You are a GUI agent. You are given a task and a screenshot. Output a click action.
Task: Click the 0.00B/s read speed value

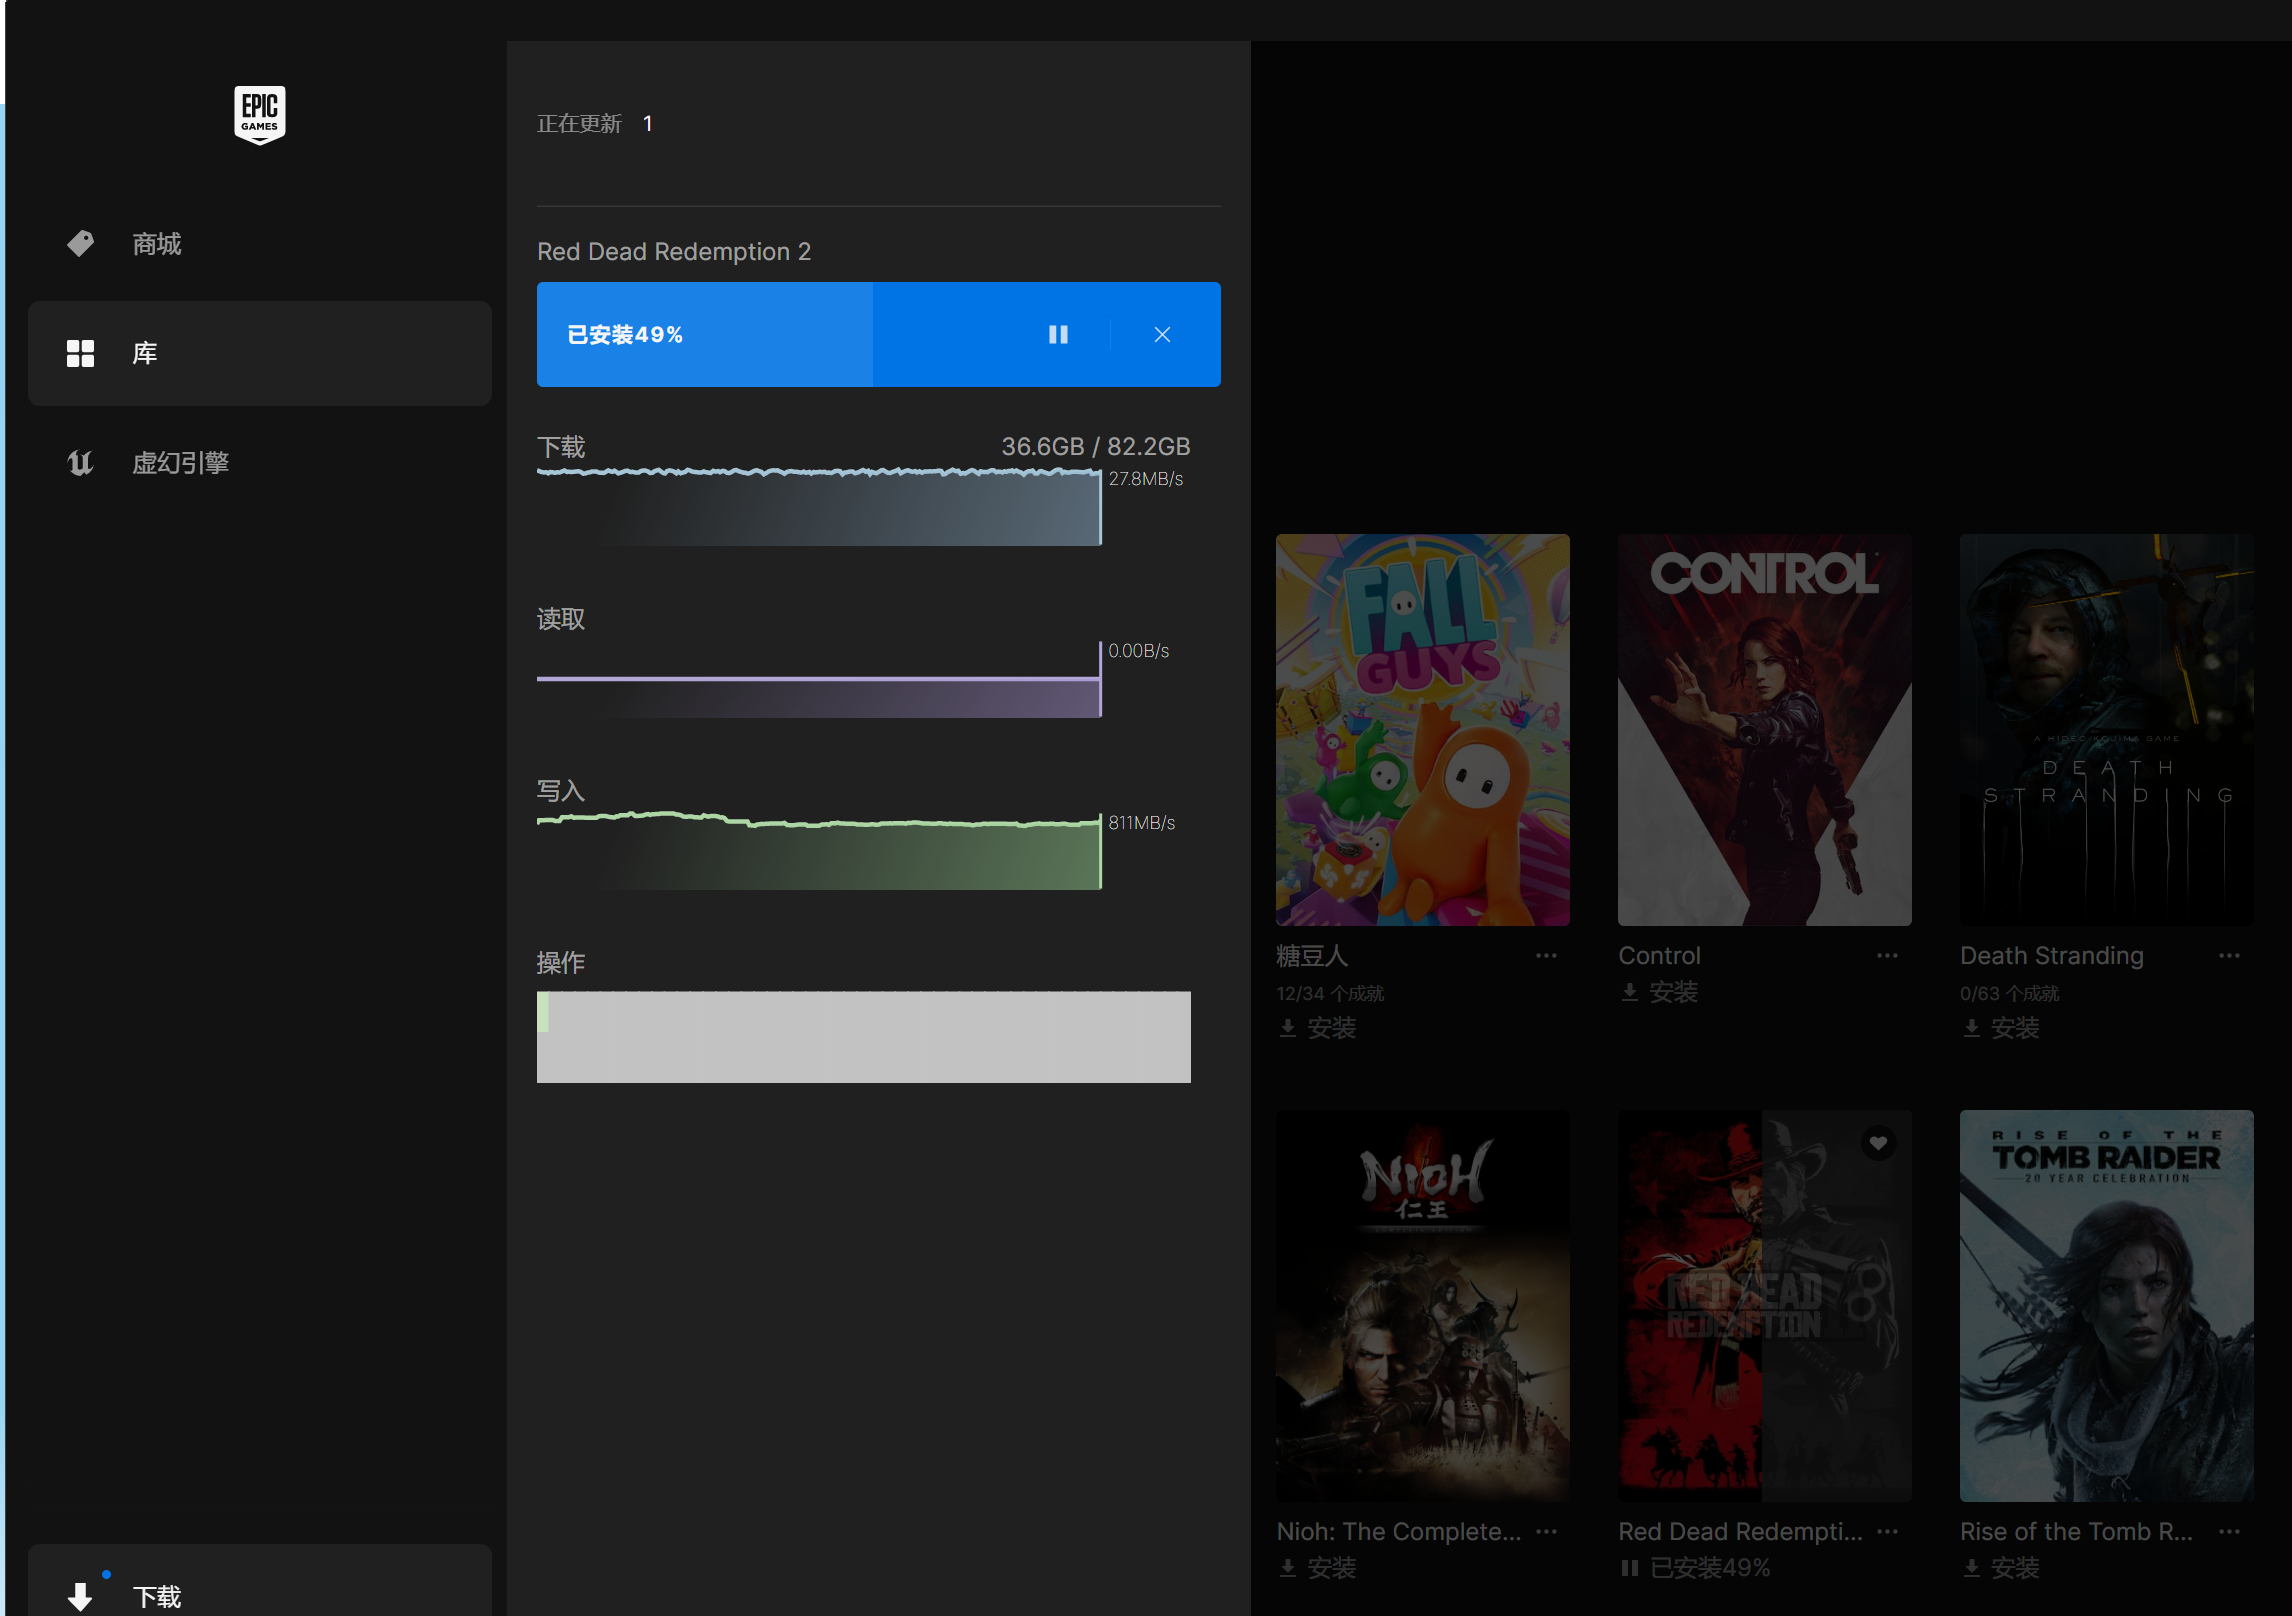click(x=1139, y=651)
